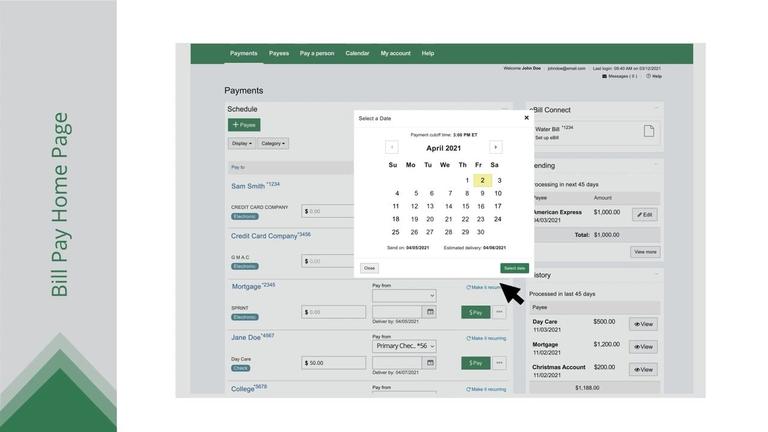View the Christmas Account history payment

(x=643, y=370)
